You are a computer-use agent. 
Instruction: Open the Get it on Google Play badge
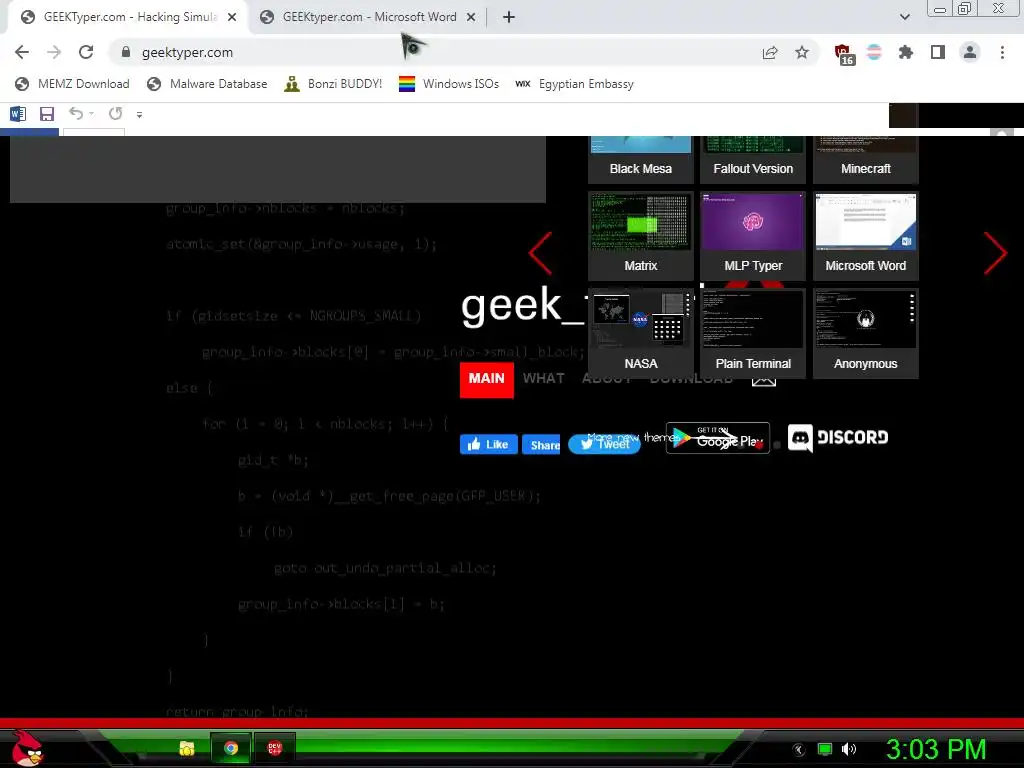pyautogui.click(x=718, y=438)
